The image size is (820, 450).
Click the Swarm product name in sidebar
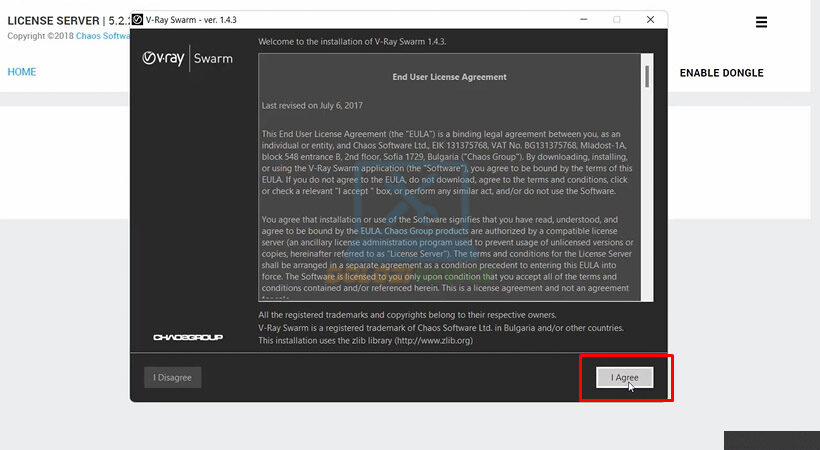(x=212, y=58)
